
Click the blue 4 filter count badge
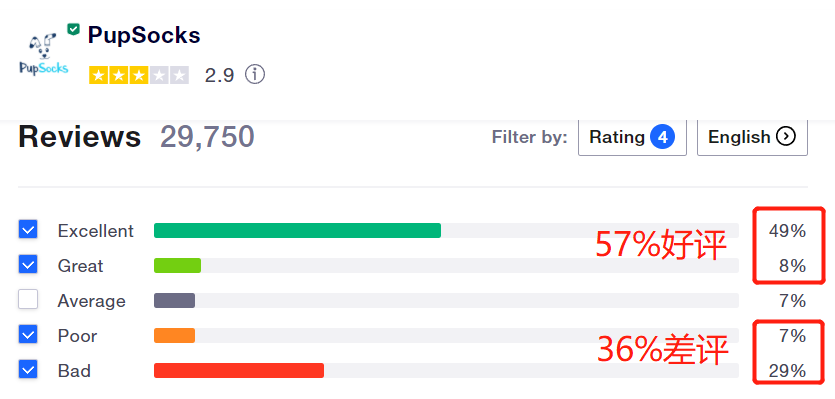tap(662, 137)
